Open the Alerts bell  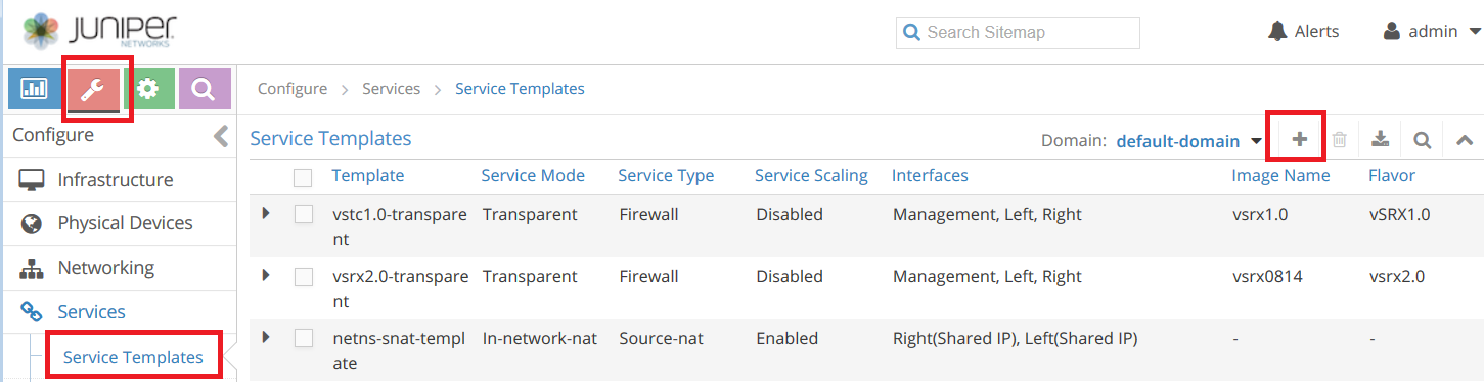(x=1303, y=31)
